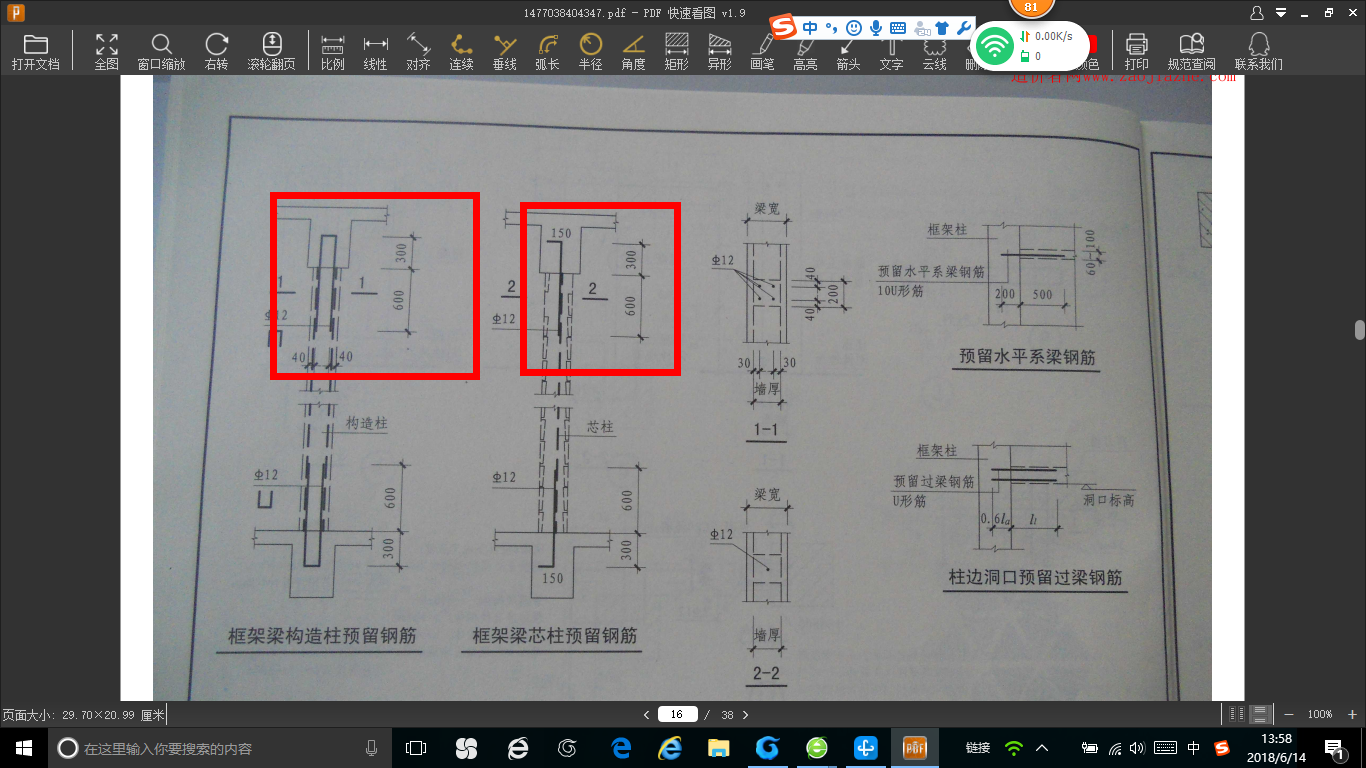Open Internet Explorer from taskbar
This screenshot has height=768, width=1366.
coord(669,748)
